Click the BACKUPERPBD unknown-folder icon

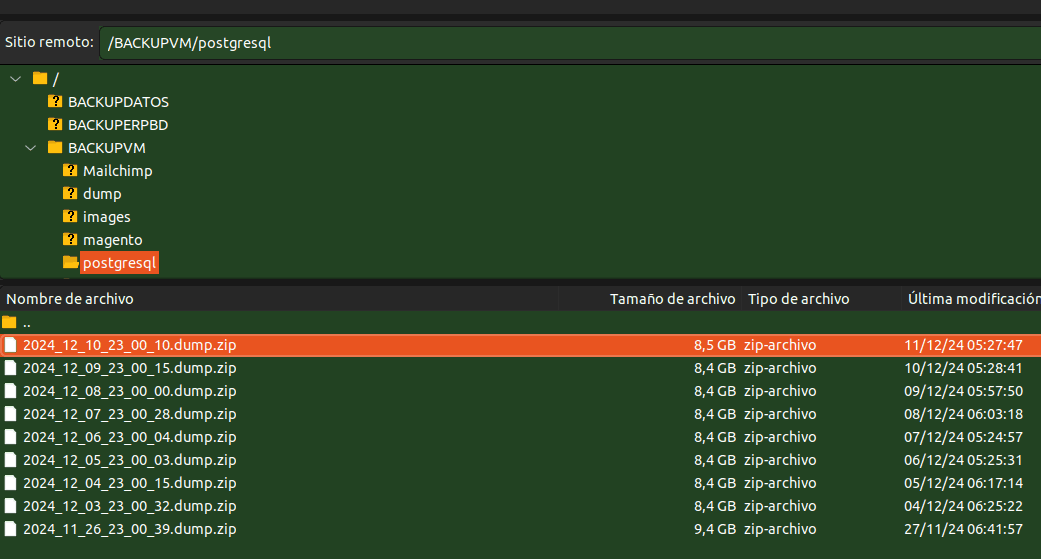pyautogui.click(x=55, y=125)
